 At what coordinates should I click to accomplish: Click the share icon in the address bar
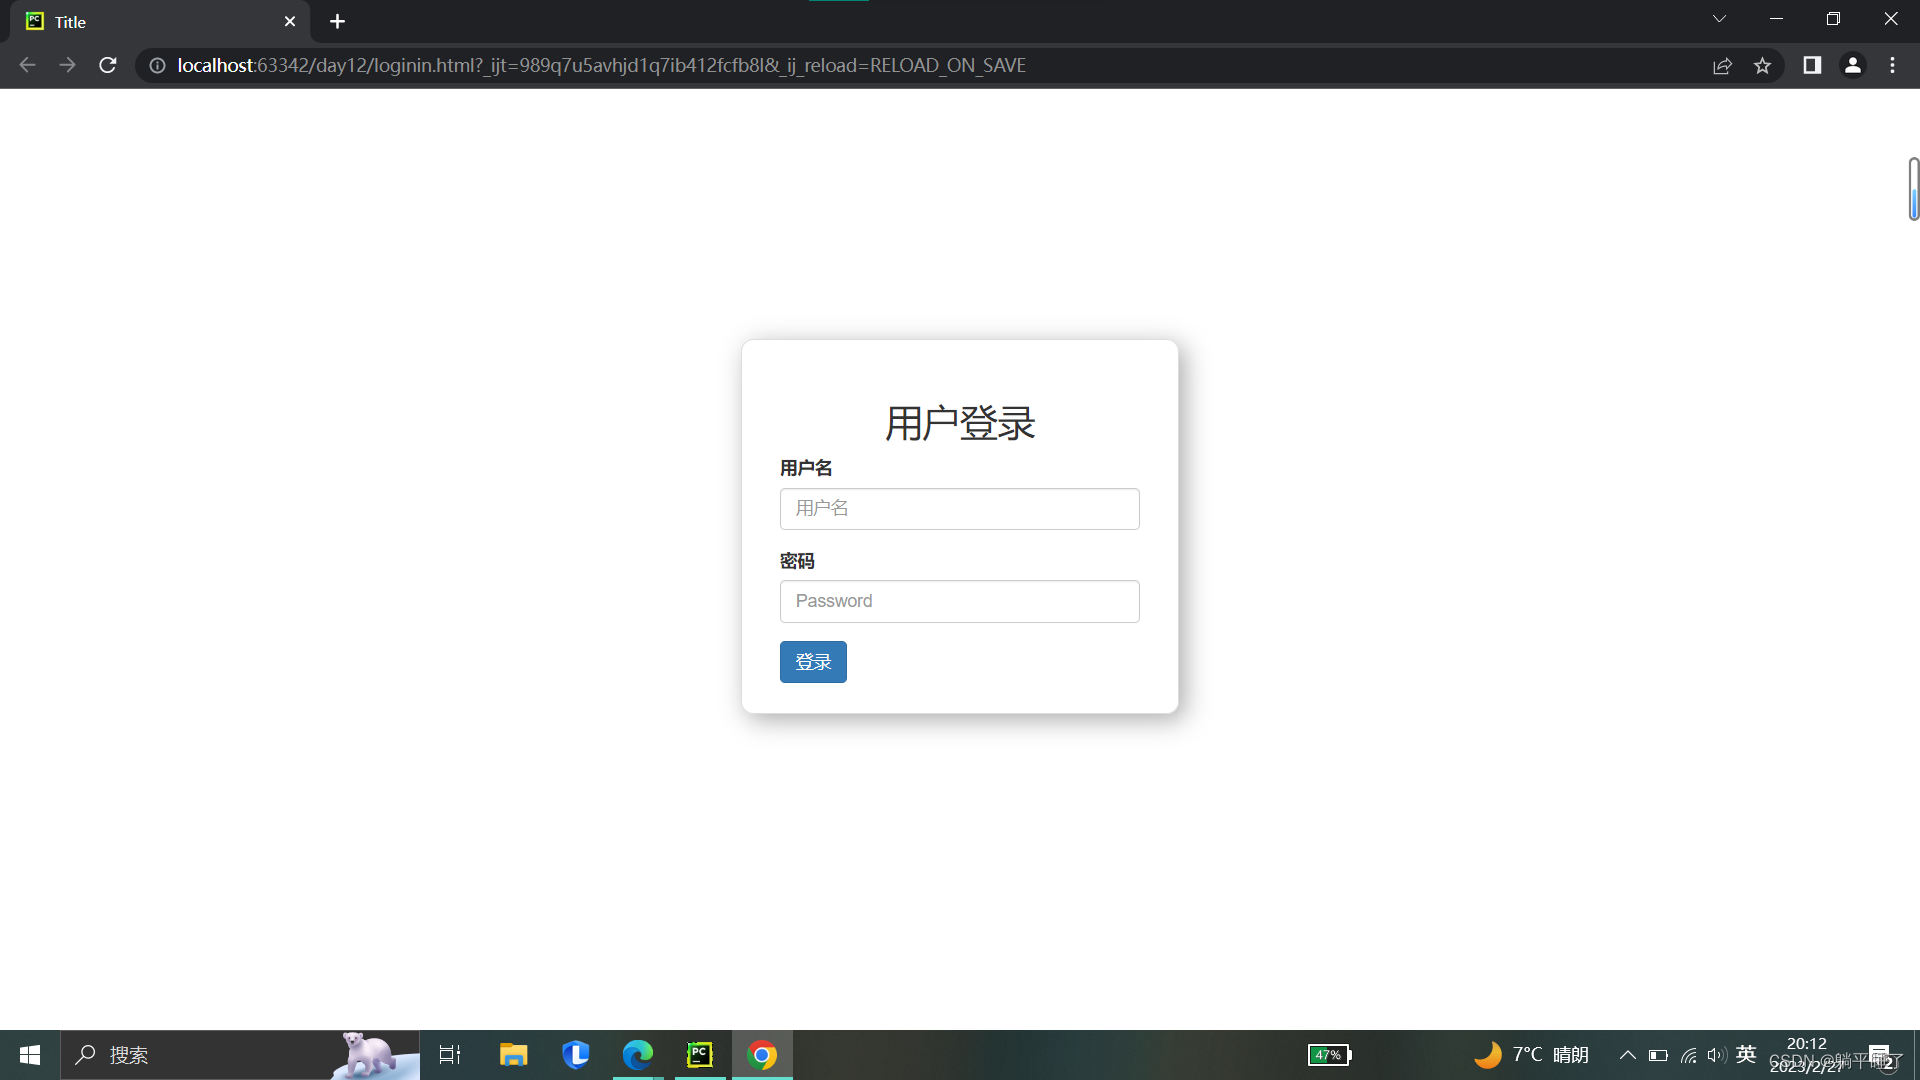pyautogui.click(x=1722, y=65)
